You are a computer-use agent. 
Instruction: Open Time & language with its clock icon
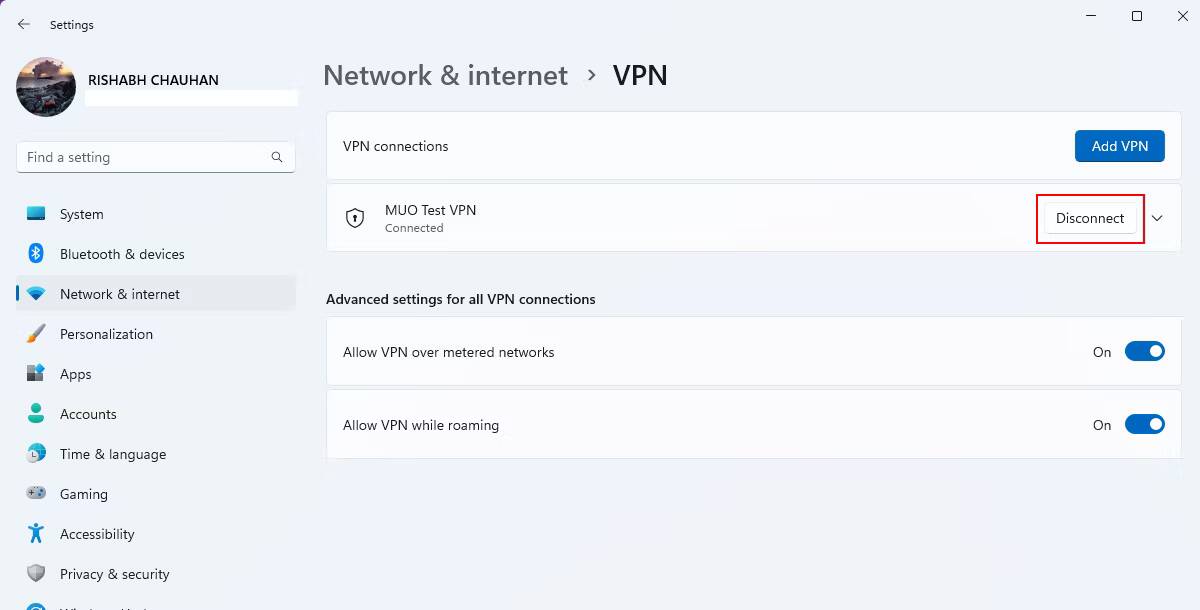click(36, 453)
